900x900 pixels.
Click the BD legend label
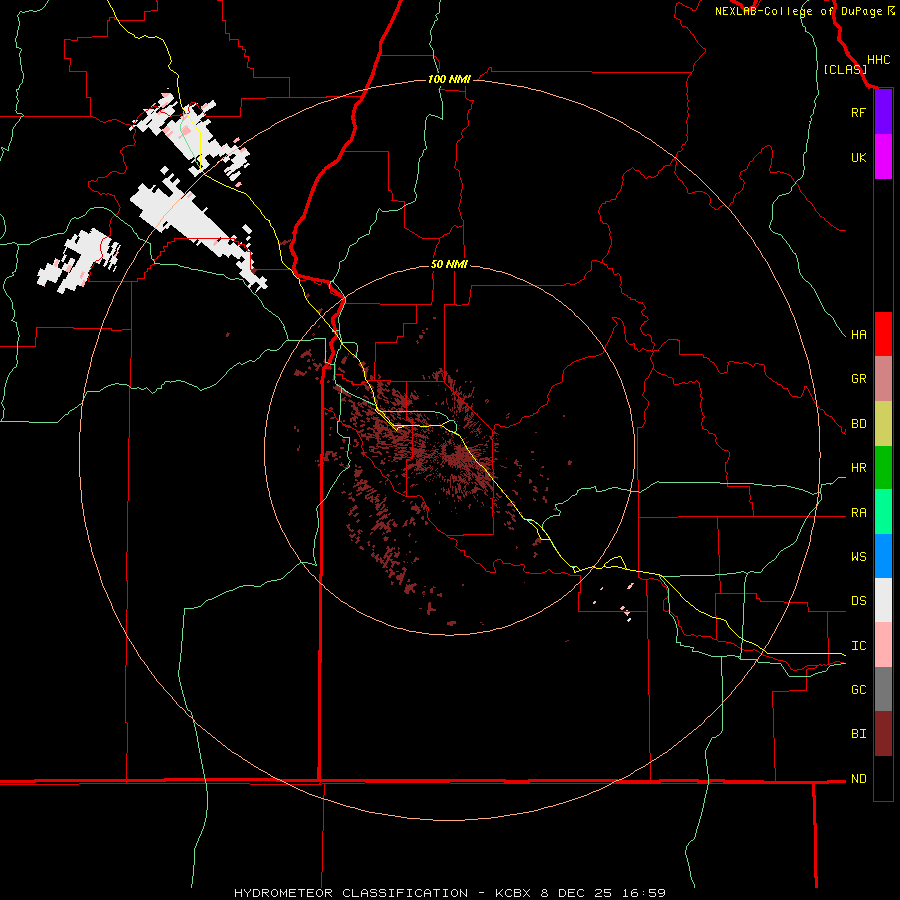(x=858, y=424)
